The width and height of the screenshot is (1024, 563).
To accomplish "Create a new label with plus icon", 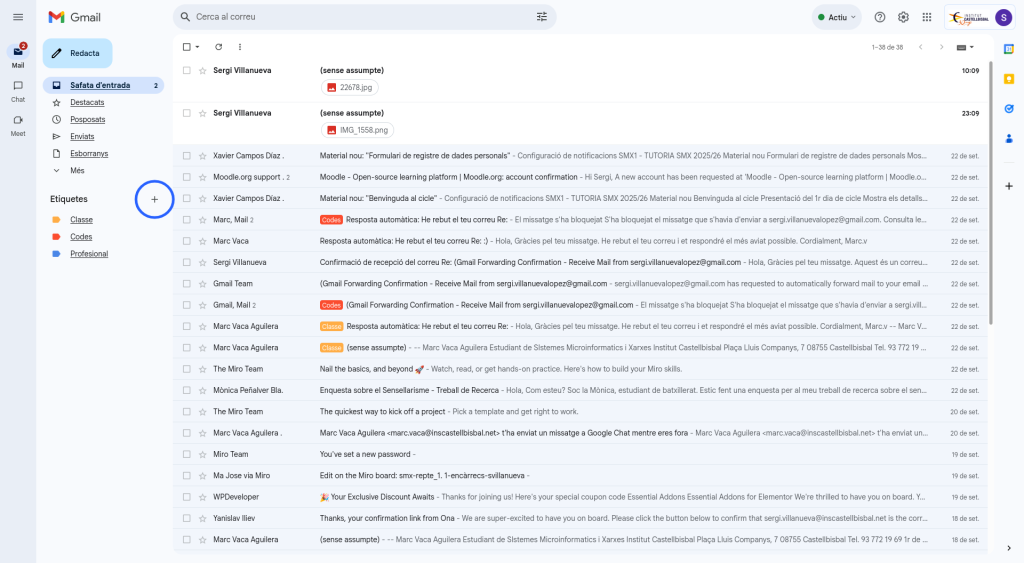I will [154, 199].
